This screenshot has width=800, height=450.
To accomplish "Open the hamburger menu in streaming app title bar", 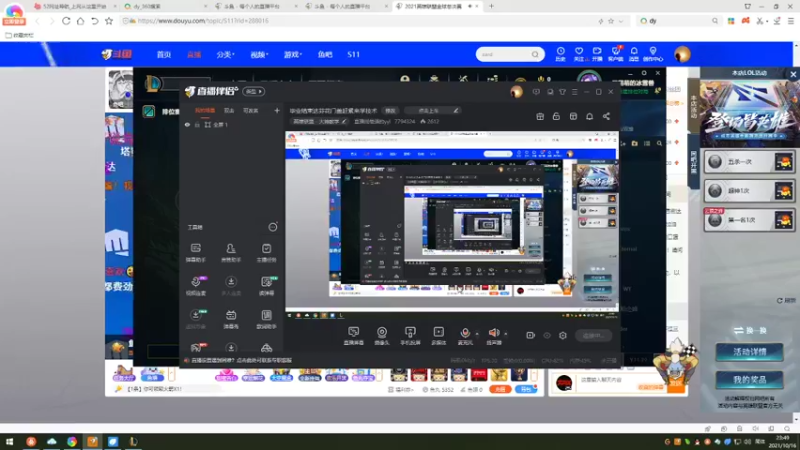I will point(574,92).
